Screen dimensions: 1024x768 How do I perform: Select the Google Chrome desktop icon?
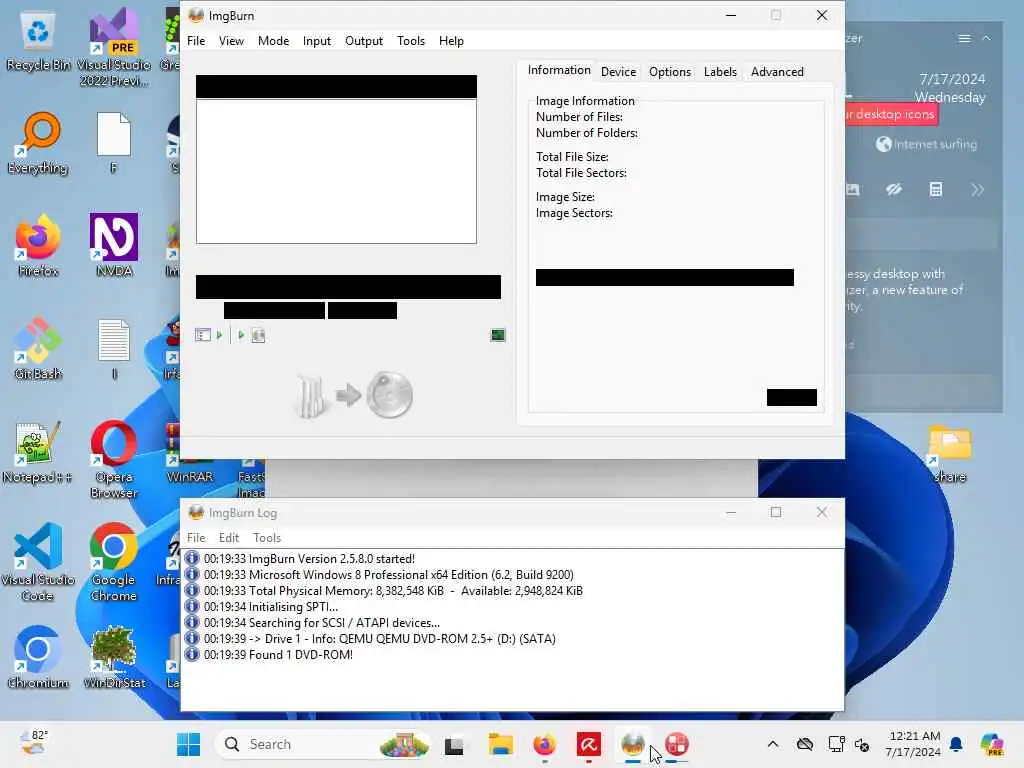(114, 562)
